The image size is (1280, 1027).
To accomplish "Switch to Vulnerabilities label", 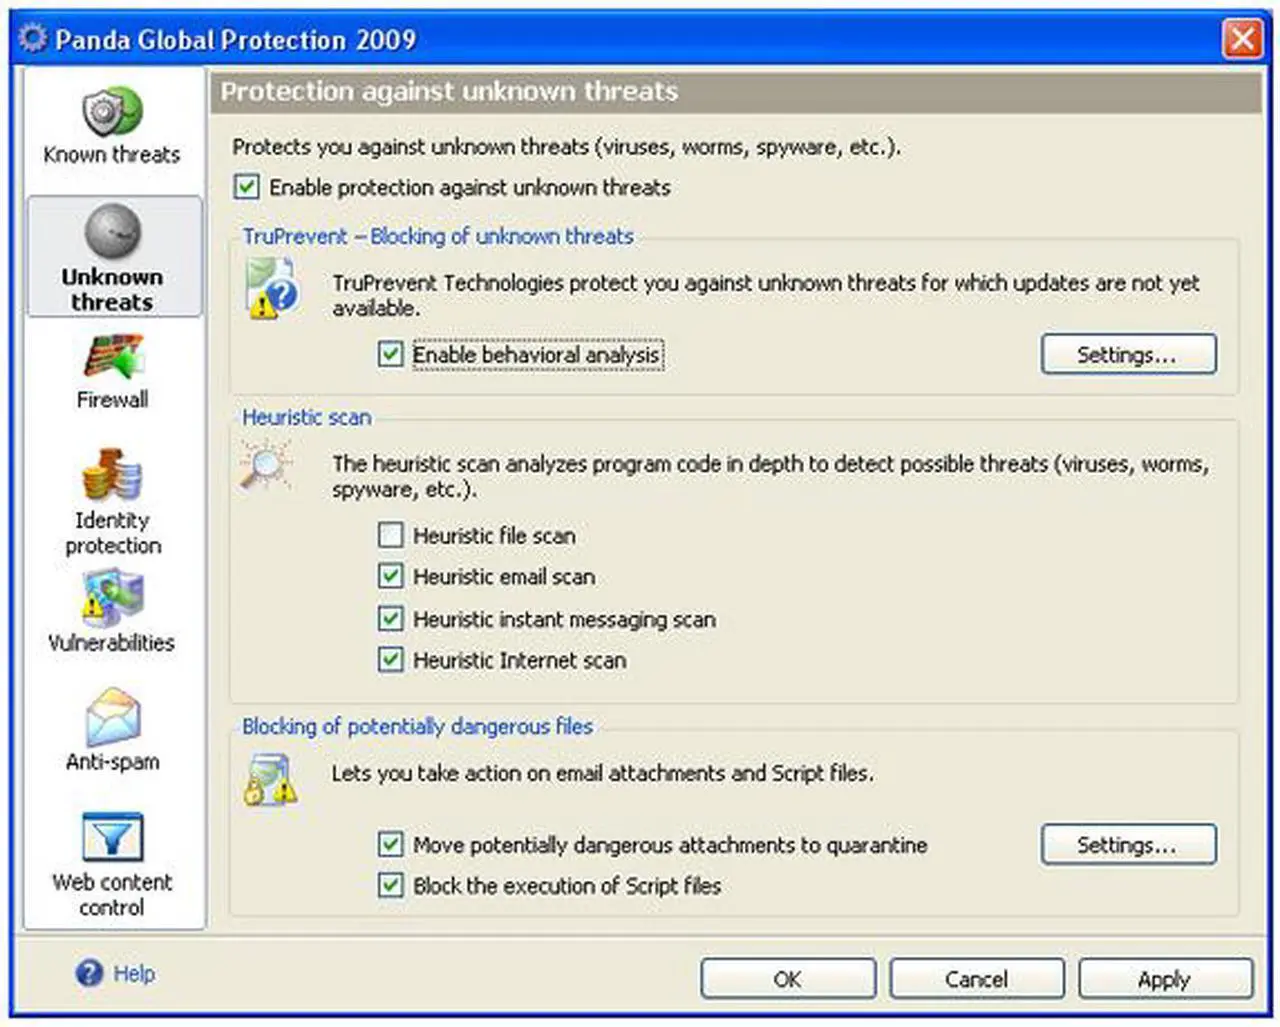I will 111,643.
